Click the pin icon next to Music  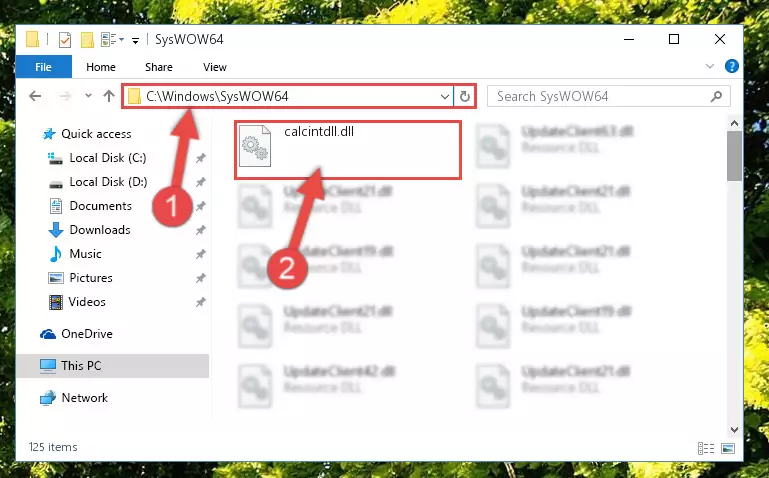point(201,254)
